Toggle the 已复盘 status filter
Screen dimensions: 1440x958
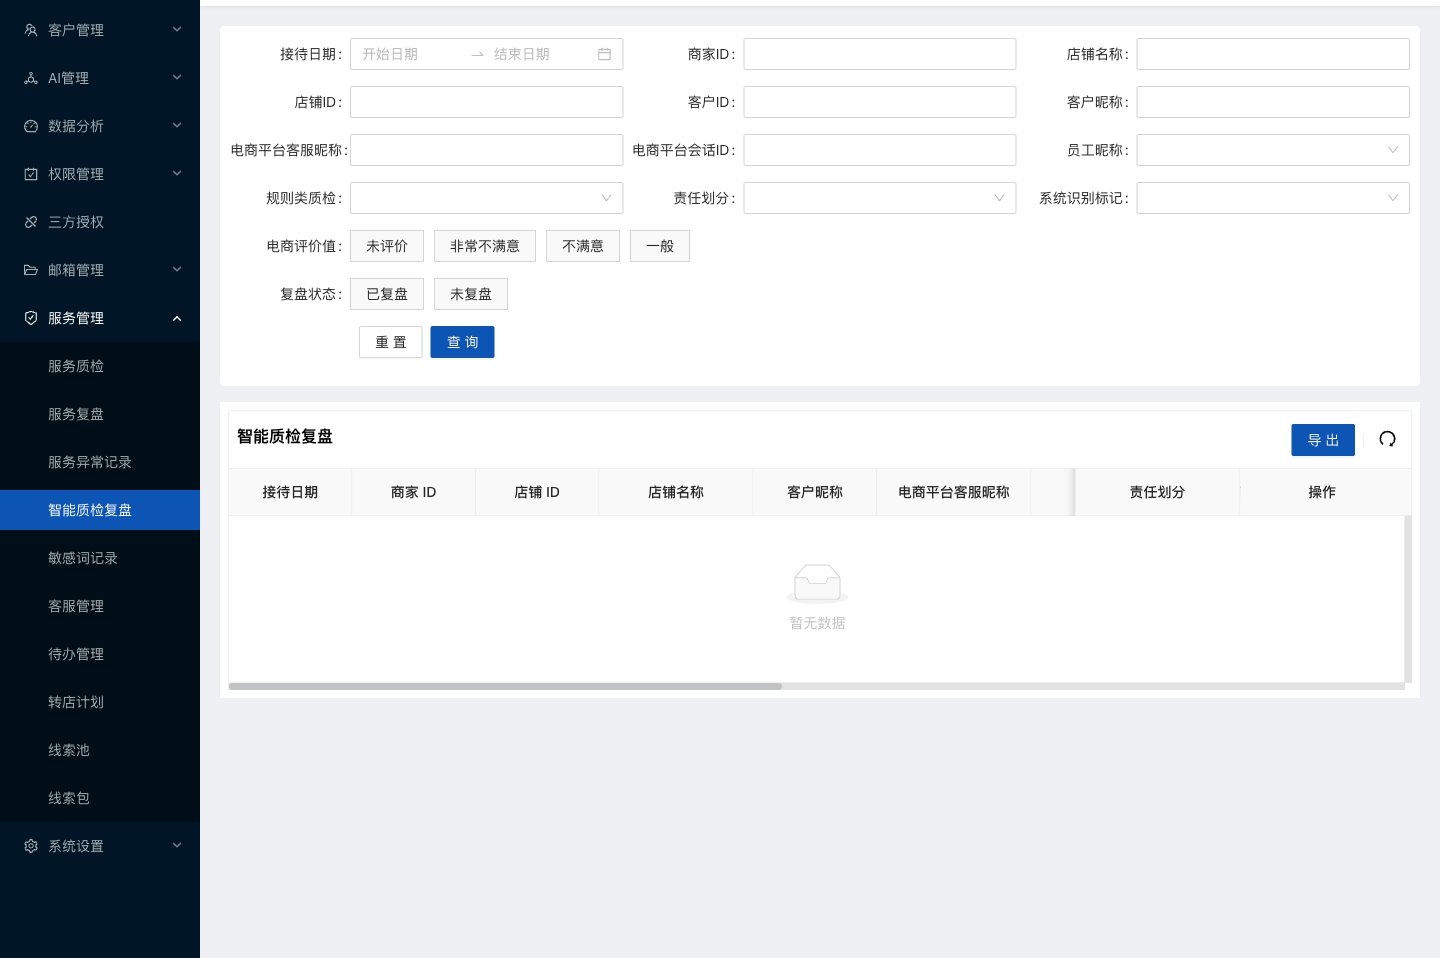click(387, 294)
